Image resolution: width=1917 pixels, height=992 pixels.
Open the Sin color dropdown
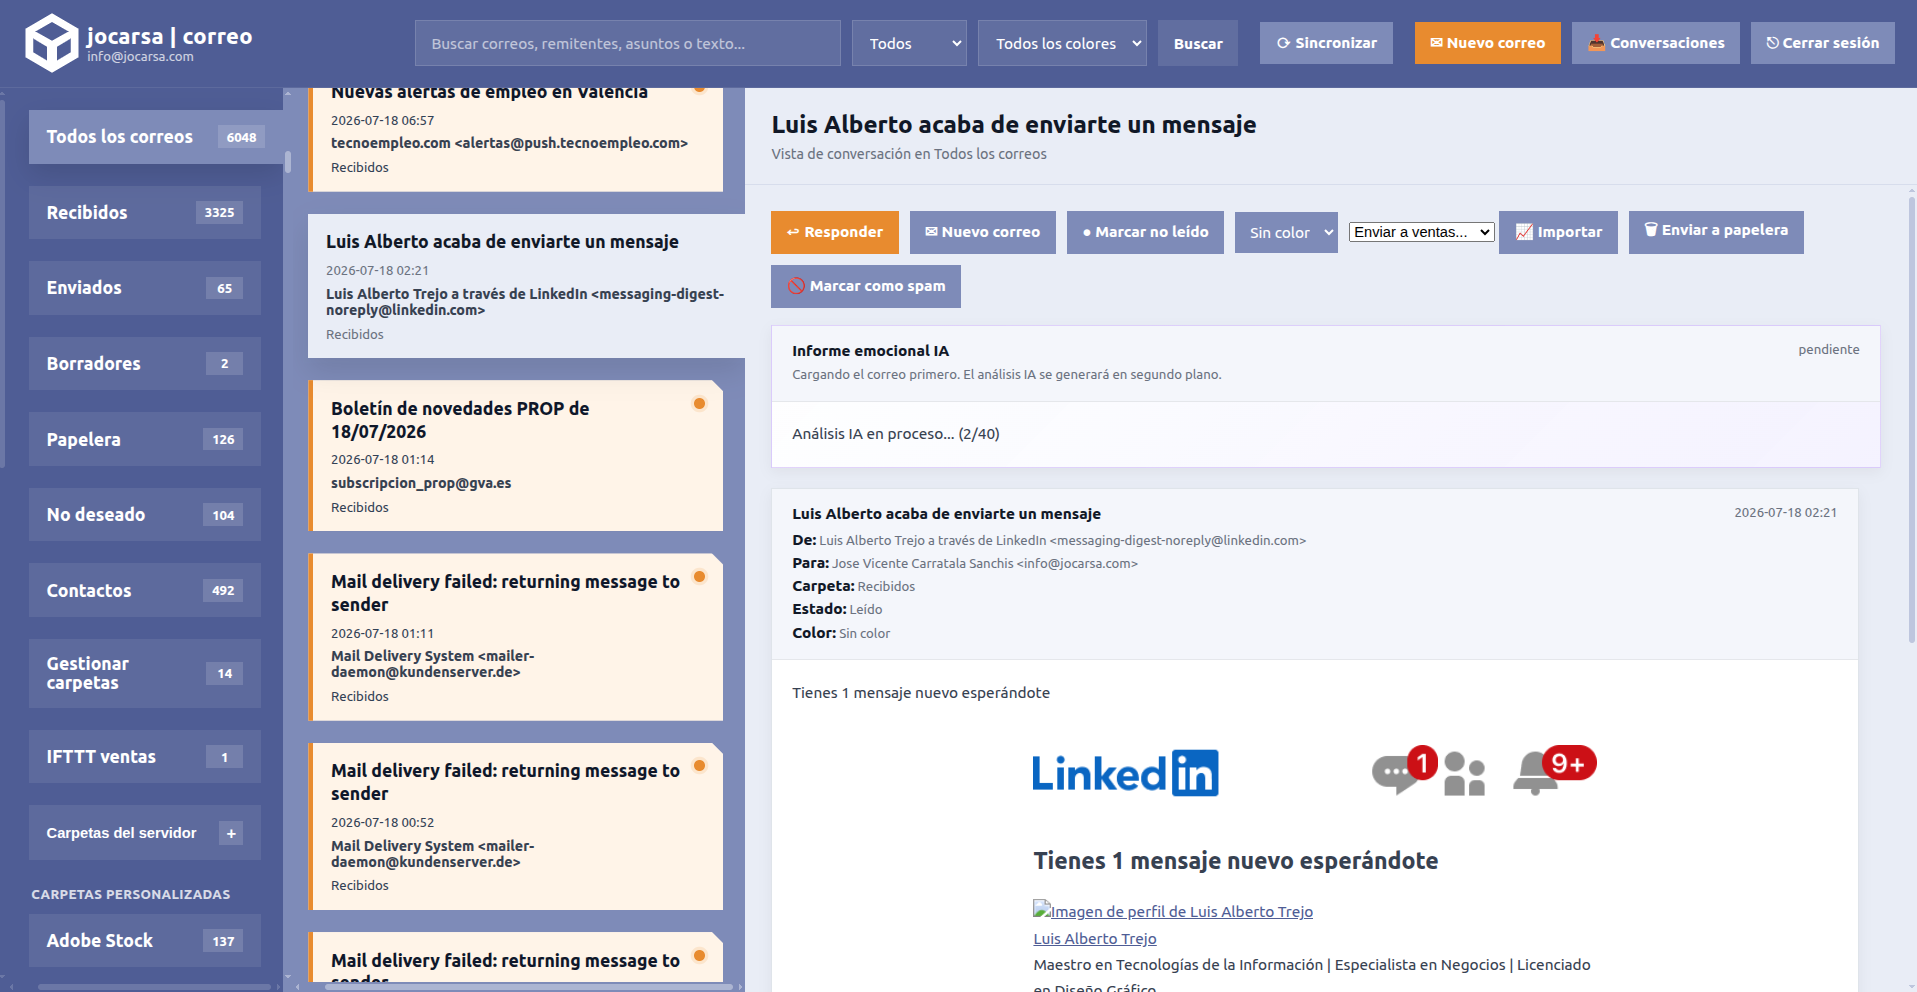point(1286,232)
